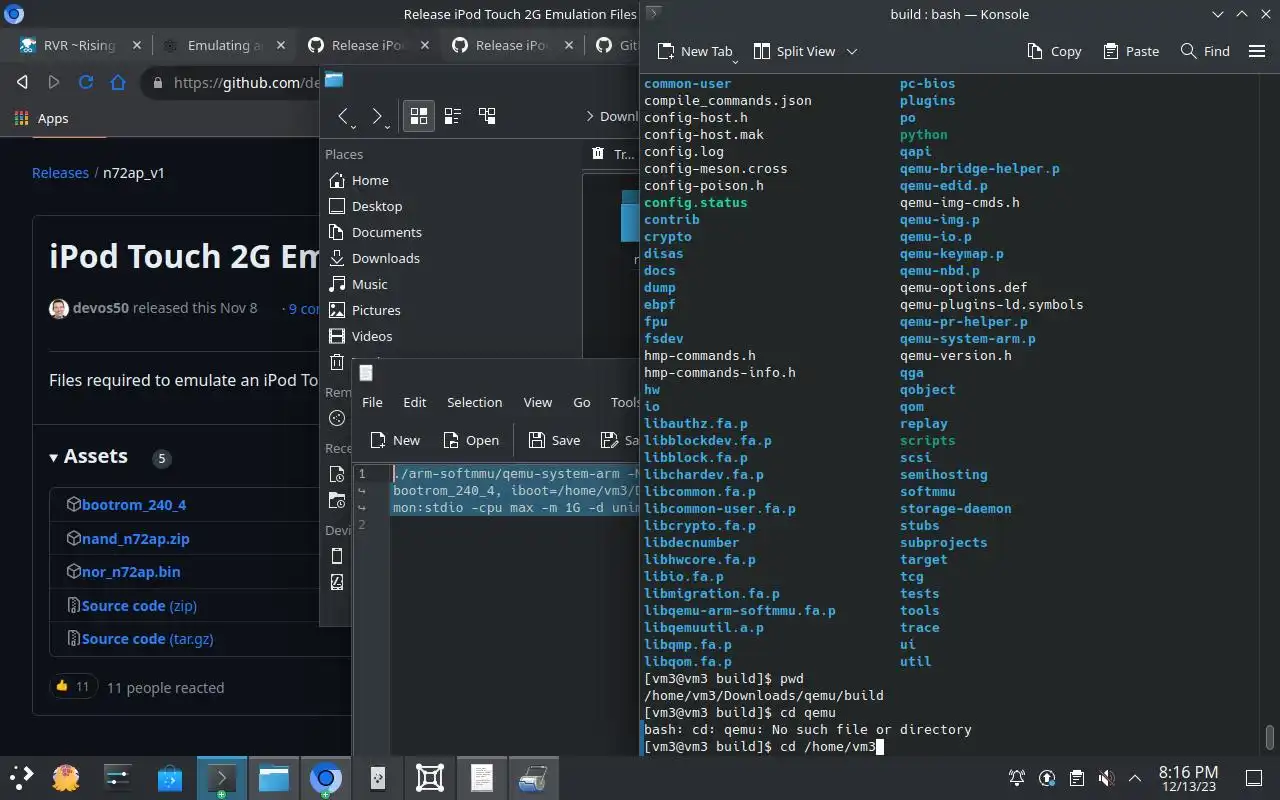Image resolution: width=1280 pixels, height=800 pixels.
Task: Open the KDE application launcher
Action: coord(22,777)
